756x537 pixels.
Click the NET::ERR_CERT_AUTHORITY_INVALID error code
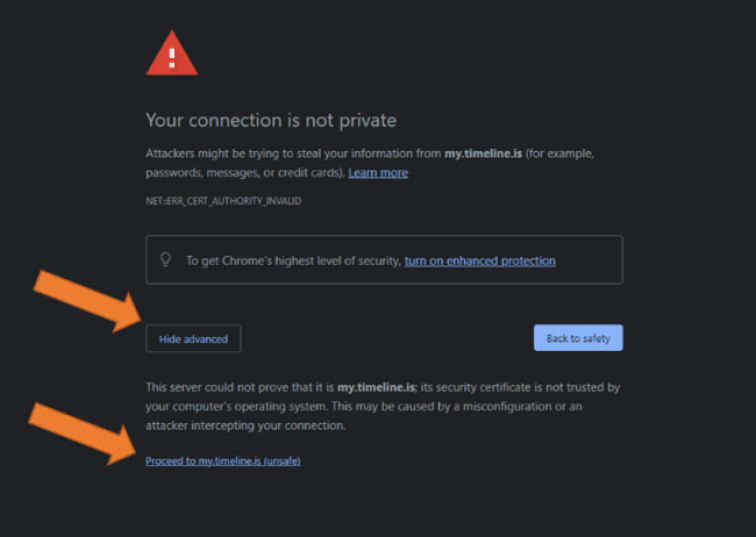coord(223,201)
